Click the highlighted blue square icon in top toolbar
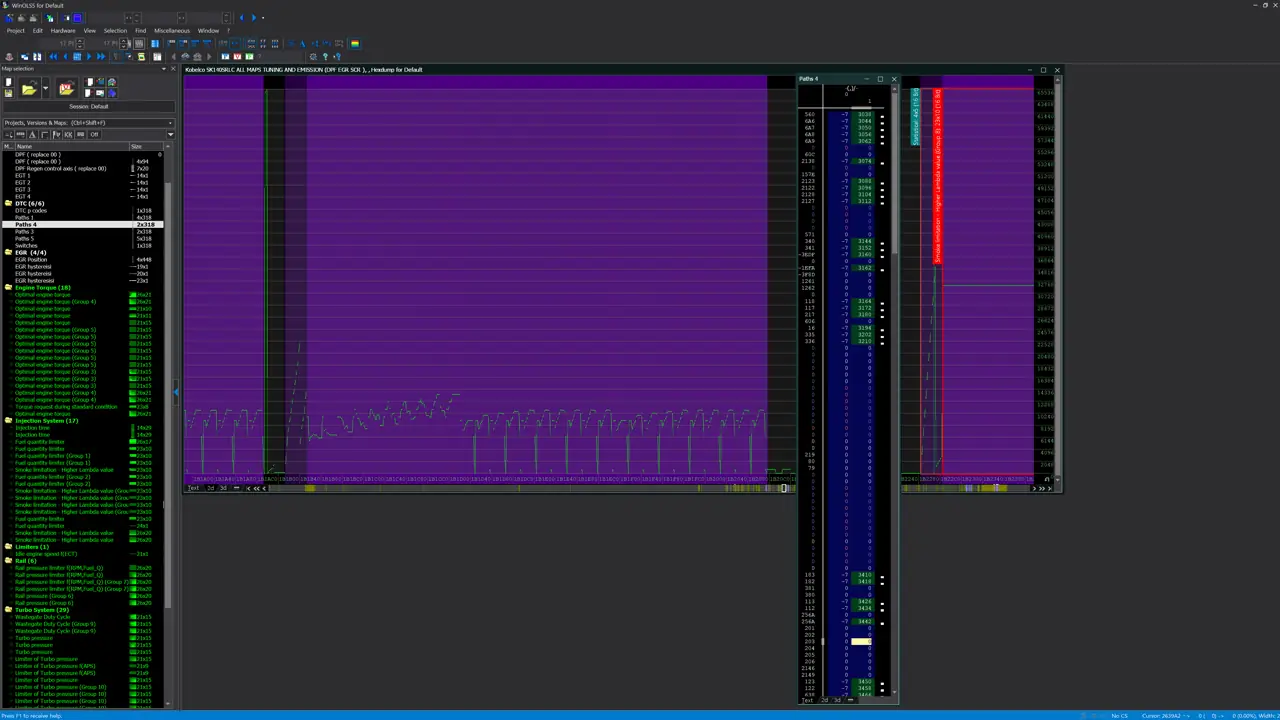Screen dimensions: 1280x720 pyautogui.click(x=77, y=18)
